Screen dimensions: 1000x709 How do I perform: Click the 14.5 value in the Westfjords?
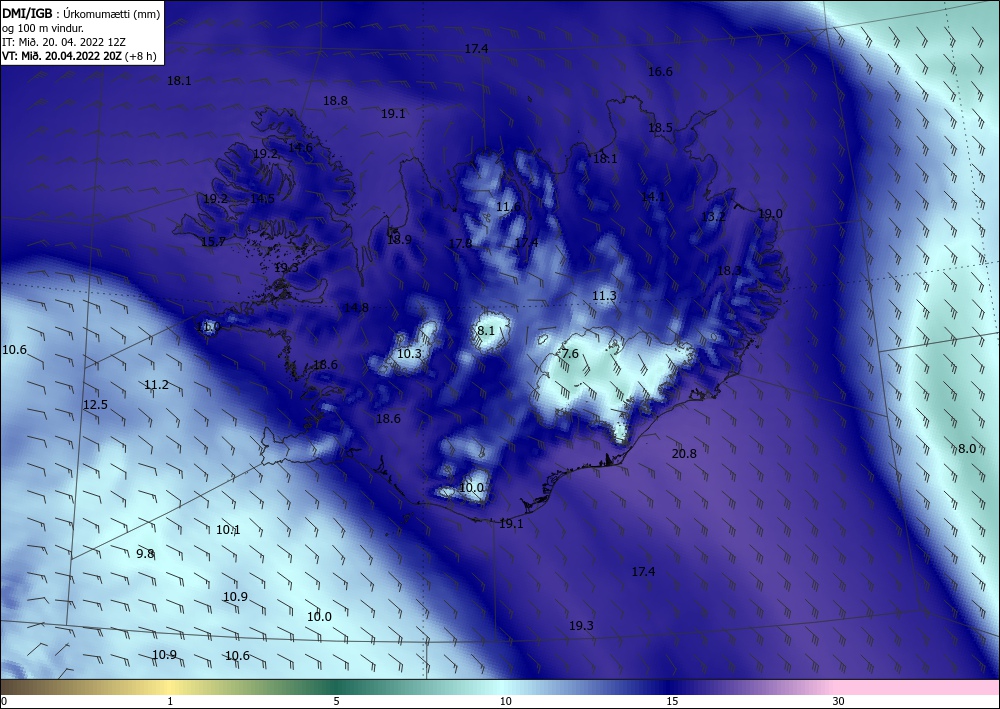point(262,199)
